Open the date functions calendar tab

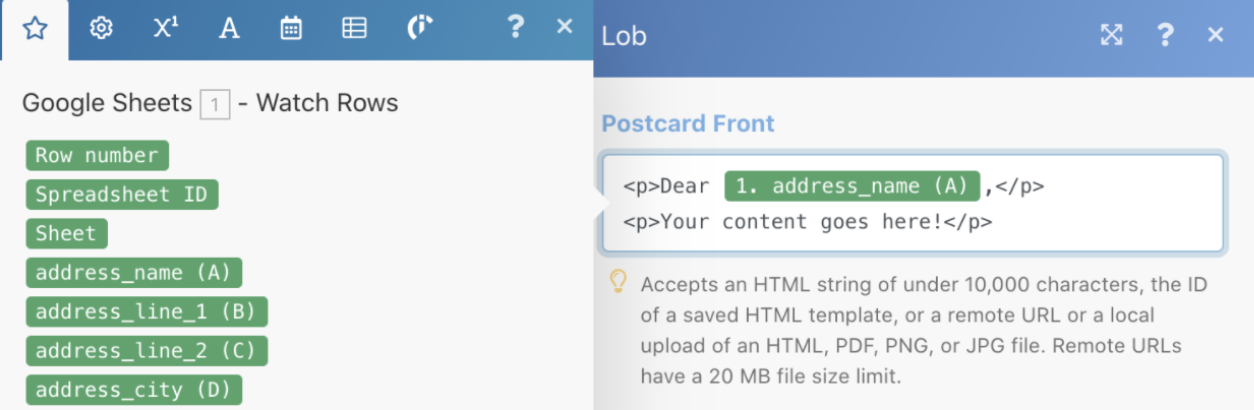(x=291, y=29)
